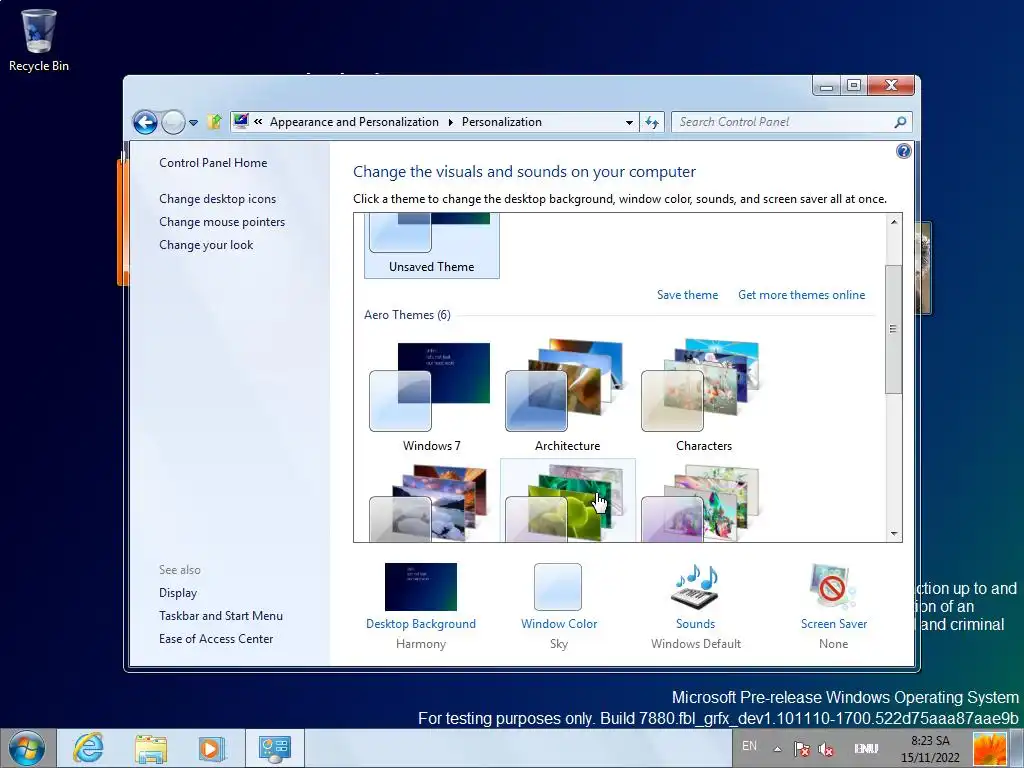
Task: Click 'Aero Themes (6)' group header
Action: click(407, 315)
